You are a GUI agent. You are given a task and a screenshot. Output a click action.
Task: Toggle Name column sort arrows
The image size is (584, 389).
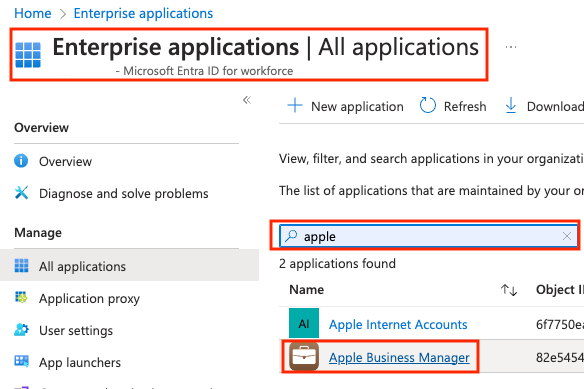509,290
